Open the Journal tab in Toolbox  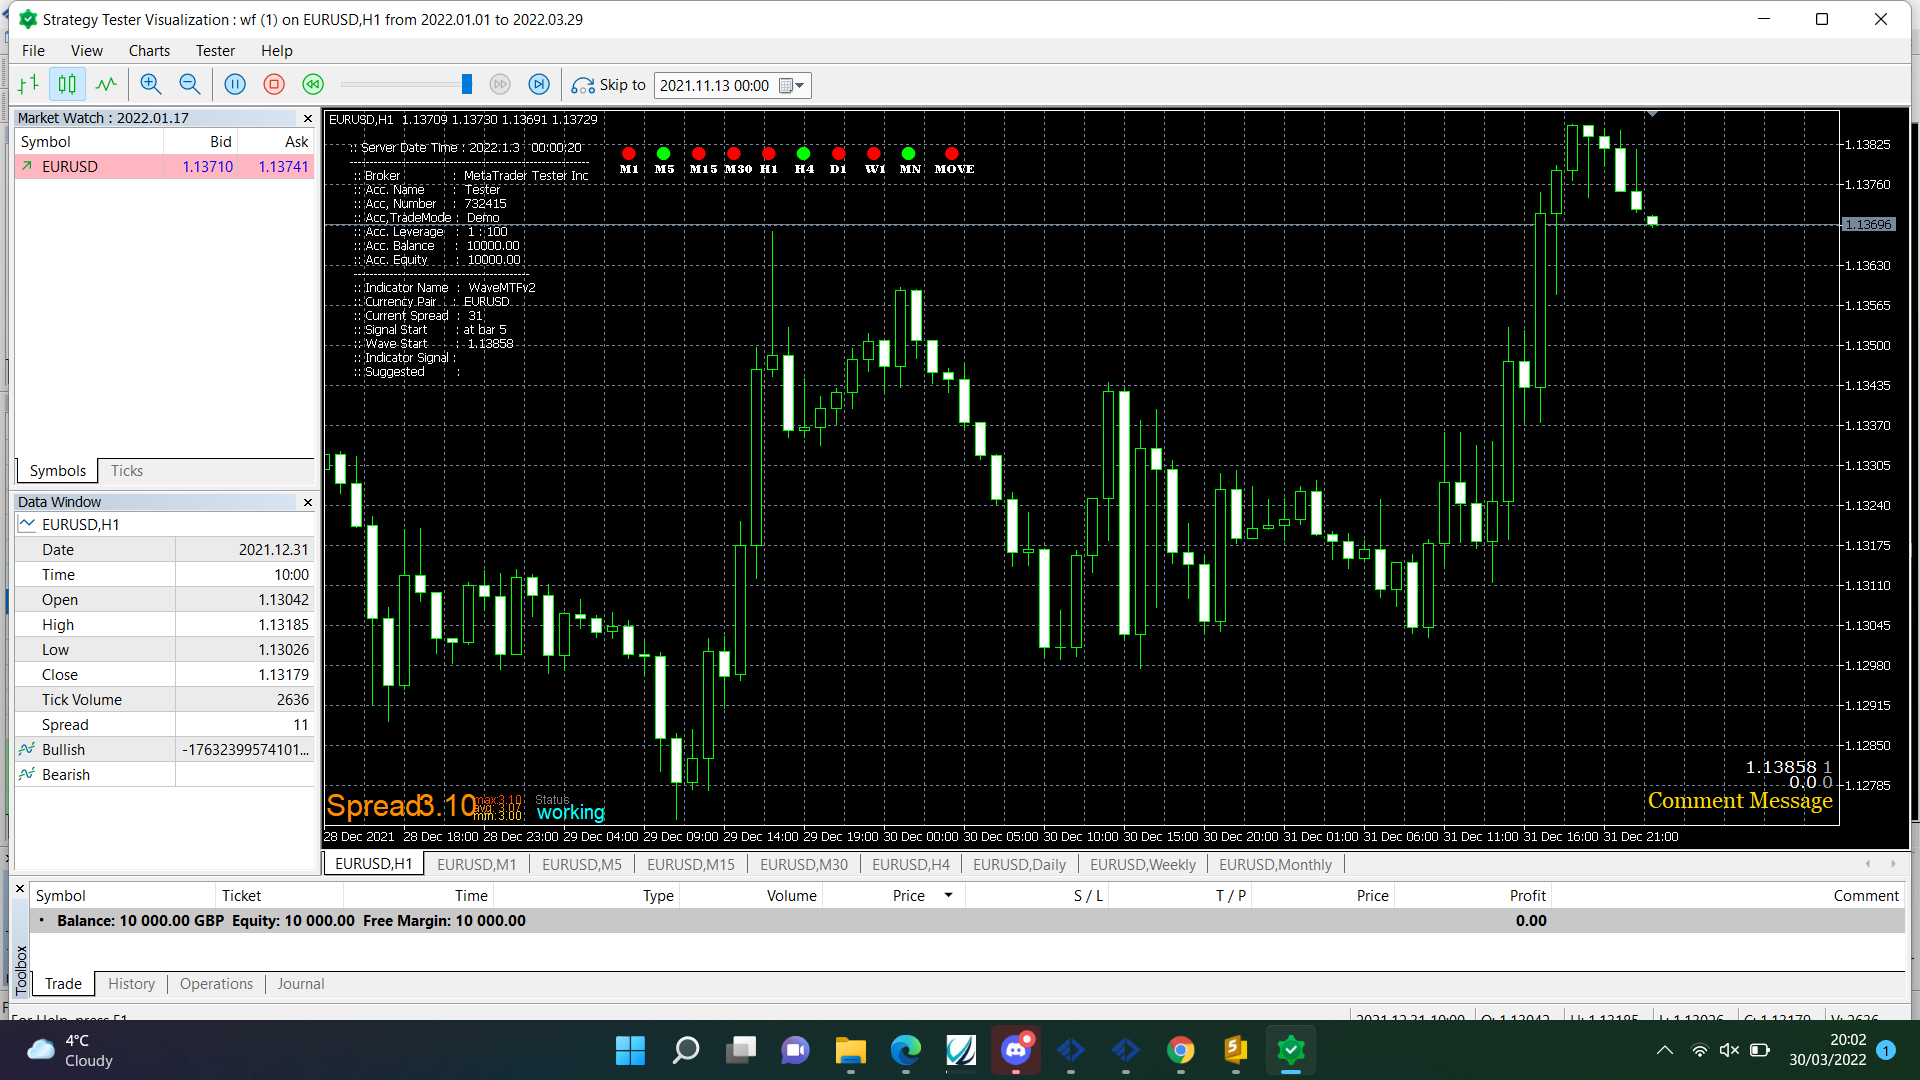[x=301, y=984]
